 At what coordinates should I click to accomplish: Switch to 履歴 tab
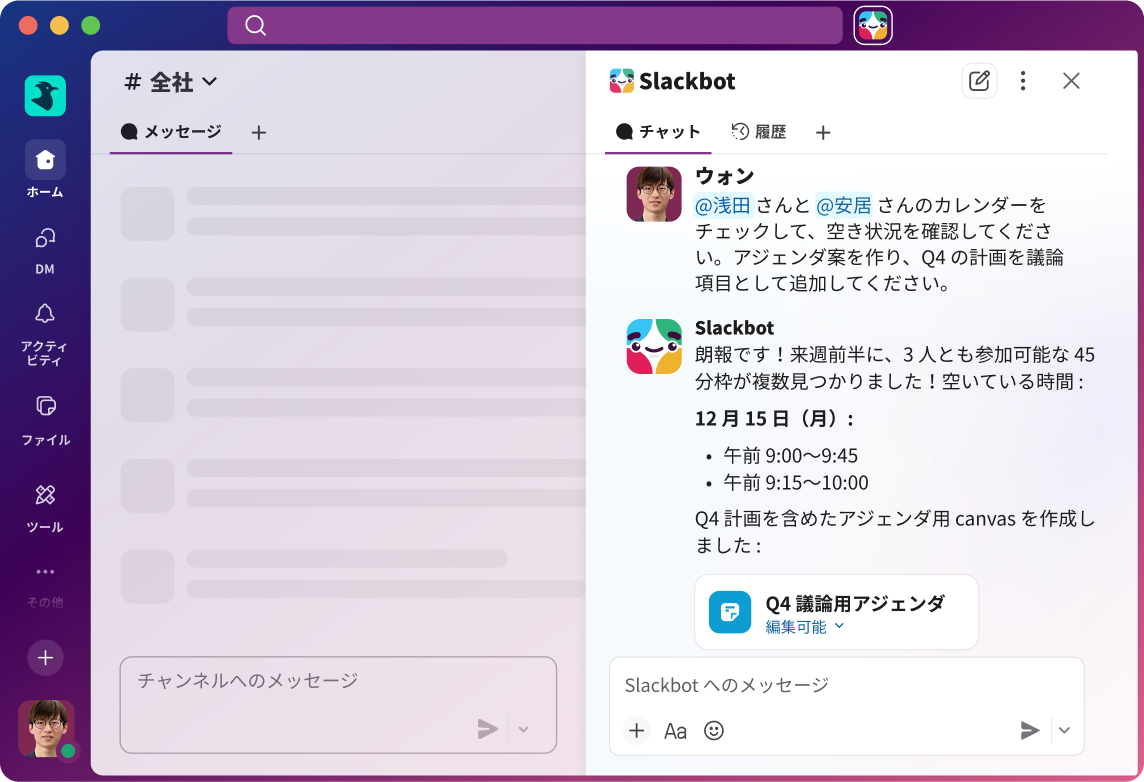coord(759,132)
